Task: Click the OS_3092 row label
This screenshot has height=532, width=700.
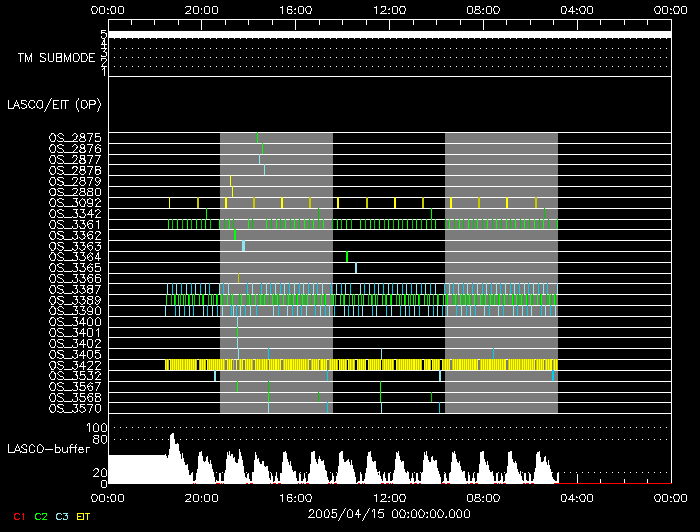Action: coord(75,203)
